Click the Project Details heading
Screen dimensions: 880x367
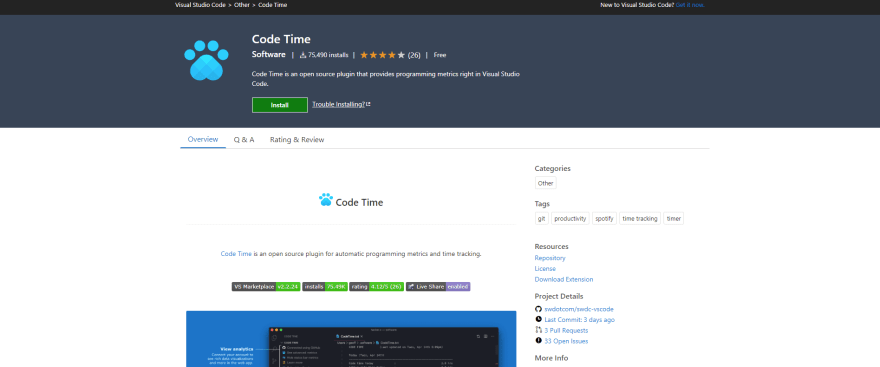558,296
